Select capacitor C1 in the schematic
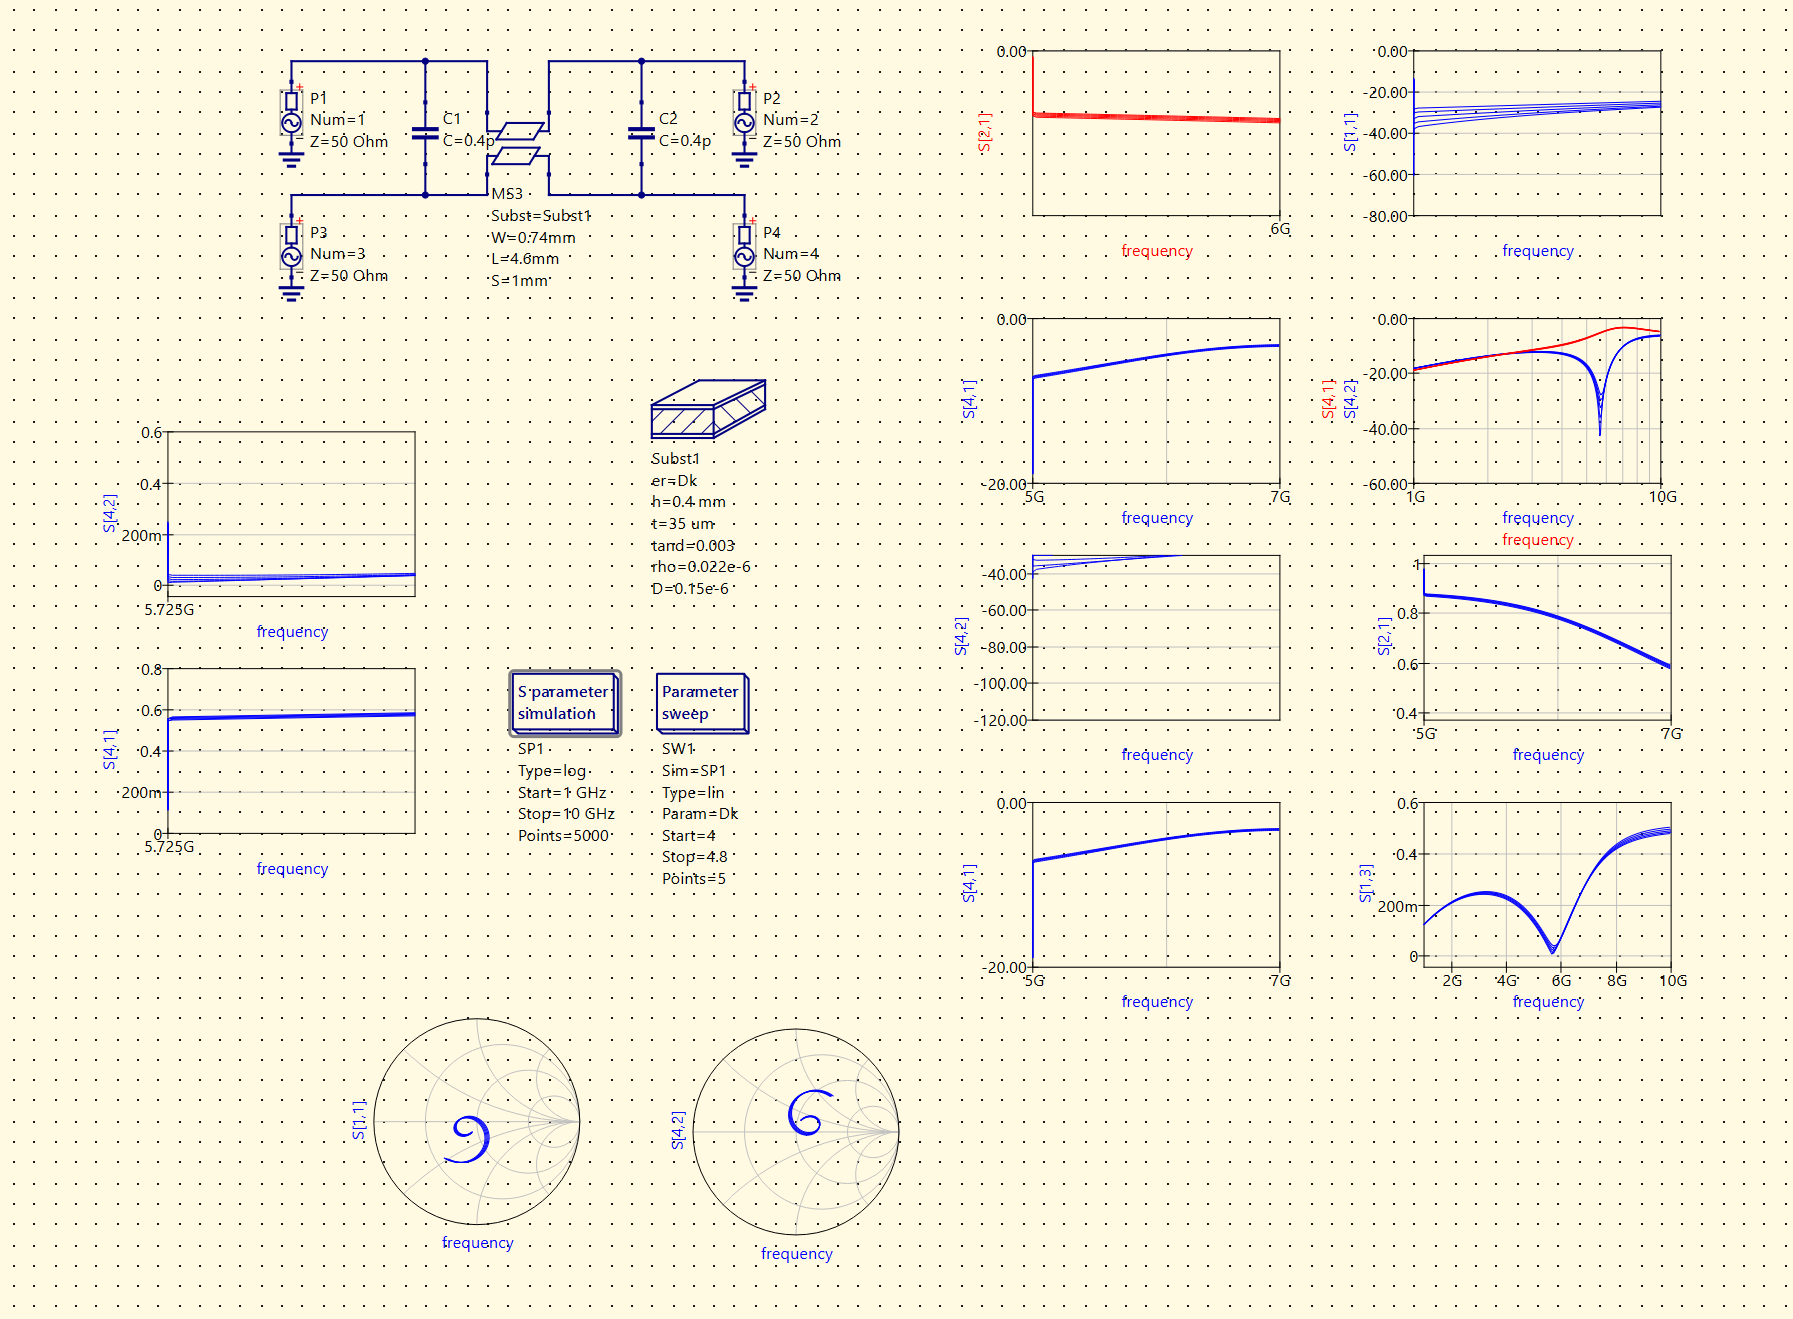The width and height of the screenshot is (1793, 1319). [426, 132]
